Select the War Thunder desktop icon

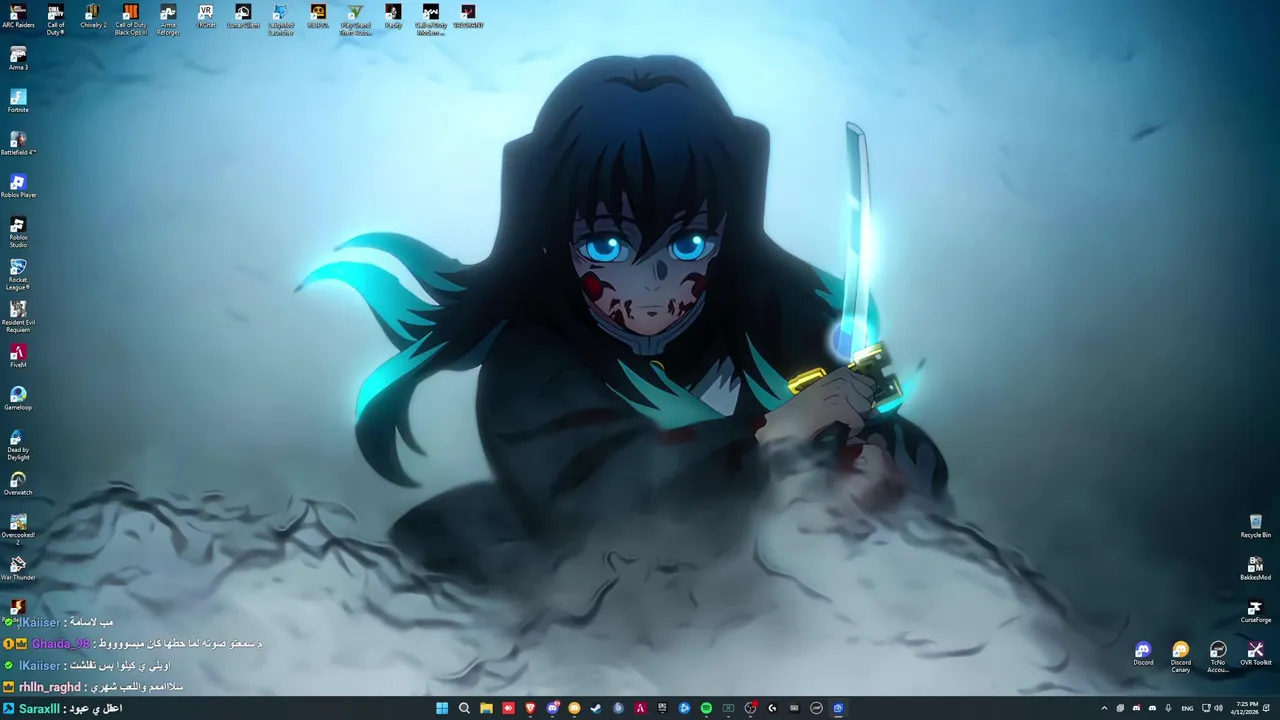click(x=18, y=568)
